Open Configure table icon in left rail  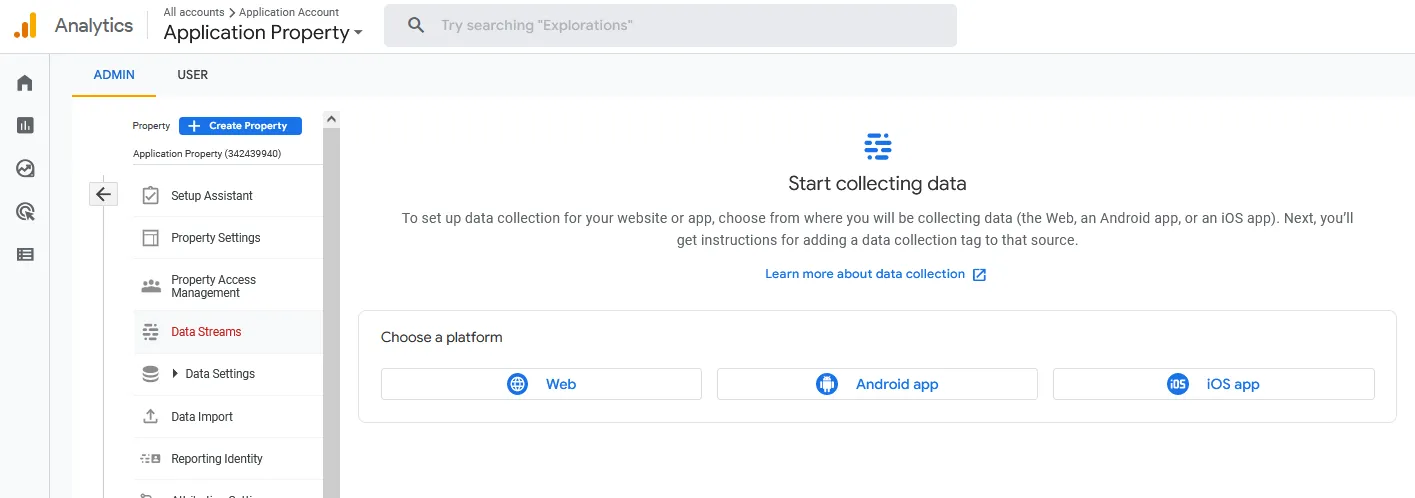(25, 254)
